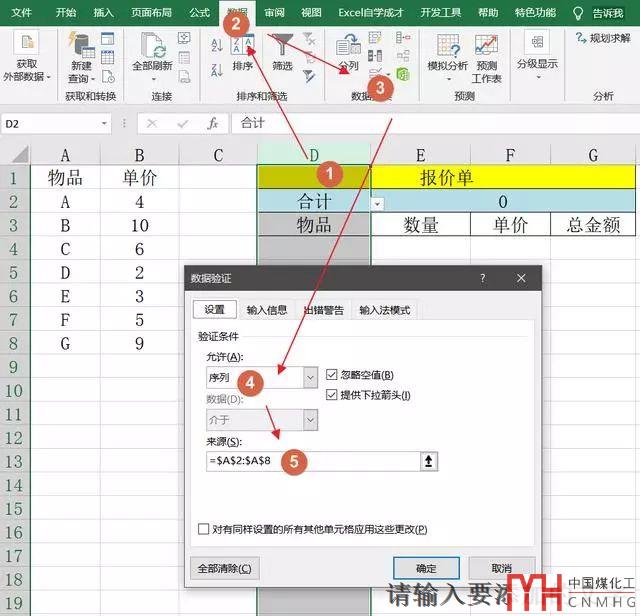Click the Clear filter icon
Viewport: 640px width, 616px height.
[x=309, y=39]
